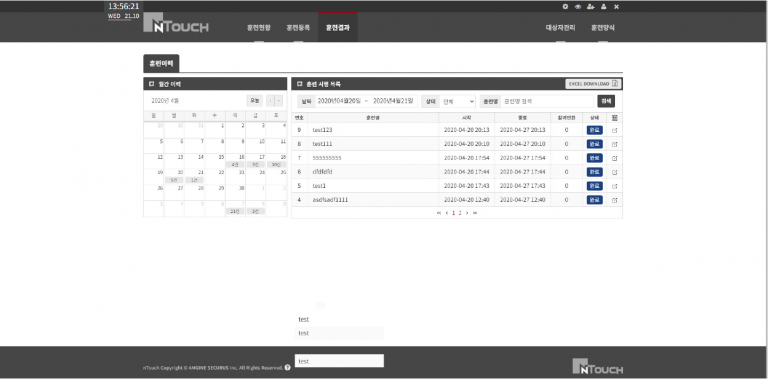Image resolution: width=768 pixels, height=379 pixels.
Task: Go to page 2 in pagination
Action: [460, 213]
